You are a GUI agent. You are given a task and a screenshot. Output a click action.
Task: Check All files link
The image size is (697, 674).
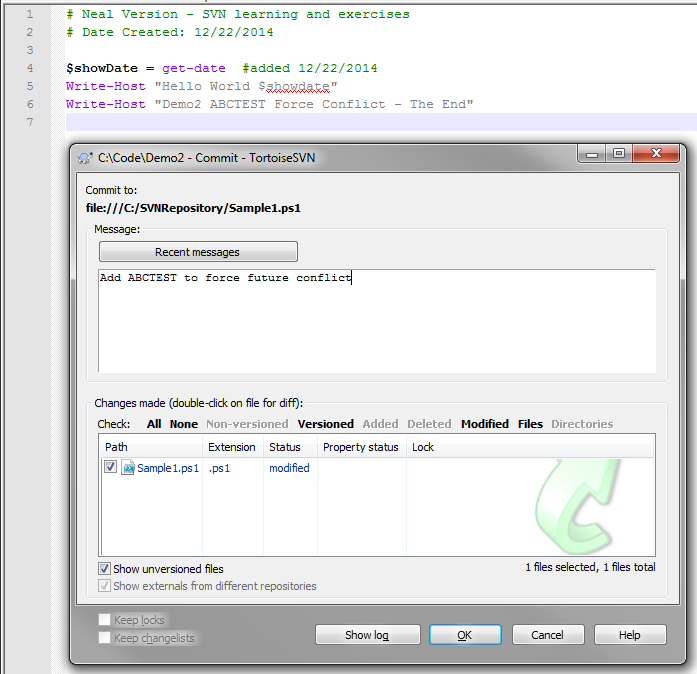[x=154, y=424]
